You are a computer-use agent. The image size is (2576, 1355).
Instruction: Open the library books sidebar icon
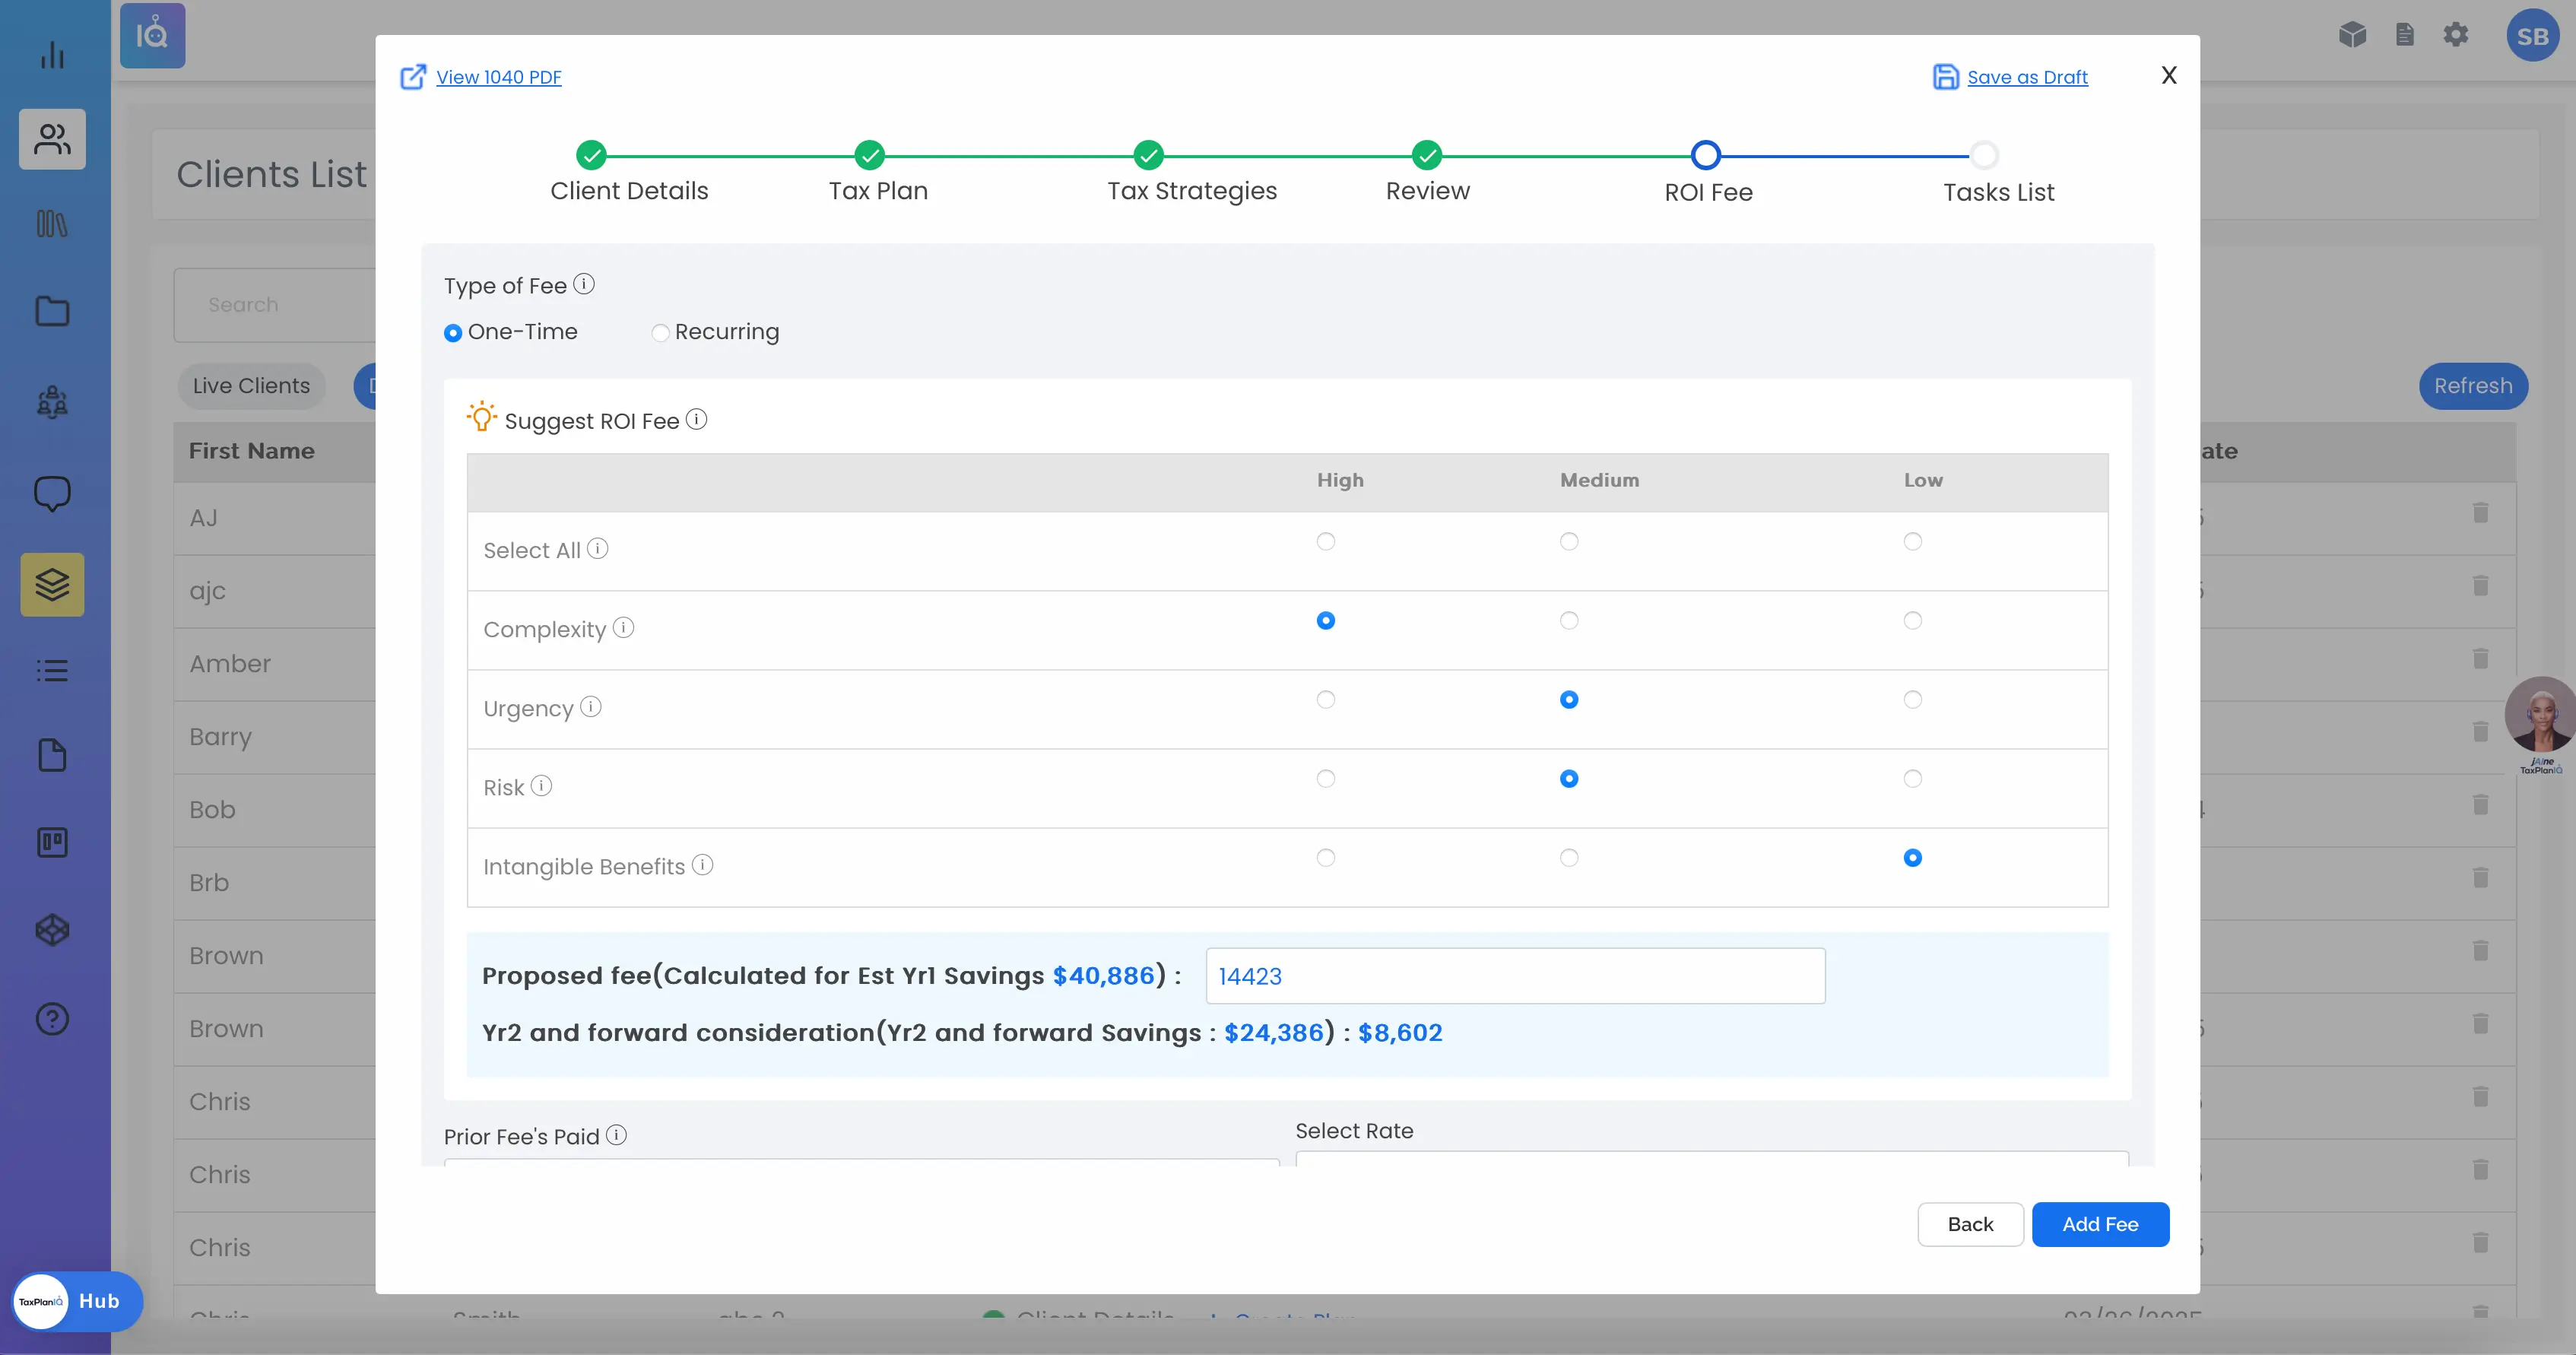coord(52,224)
